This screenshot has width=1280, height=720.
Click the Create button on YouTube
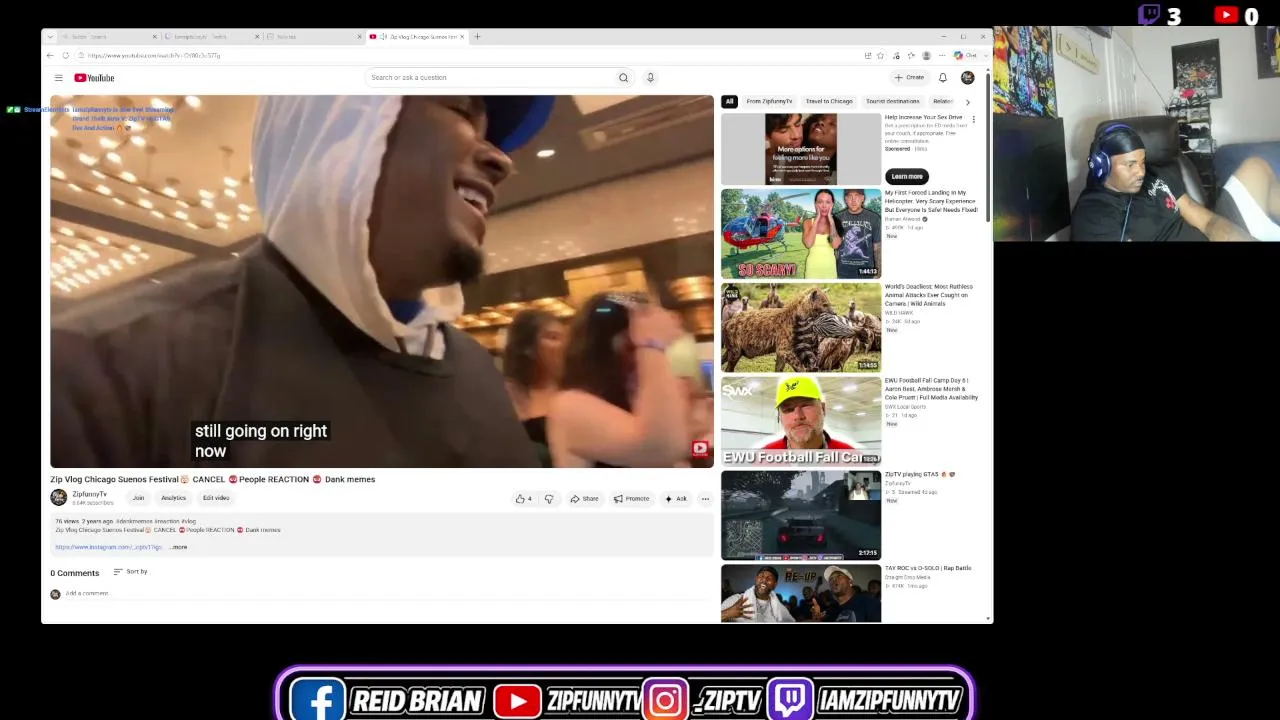tap(910, 78)
